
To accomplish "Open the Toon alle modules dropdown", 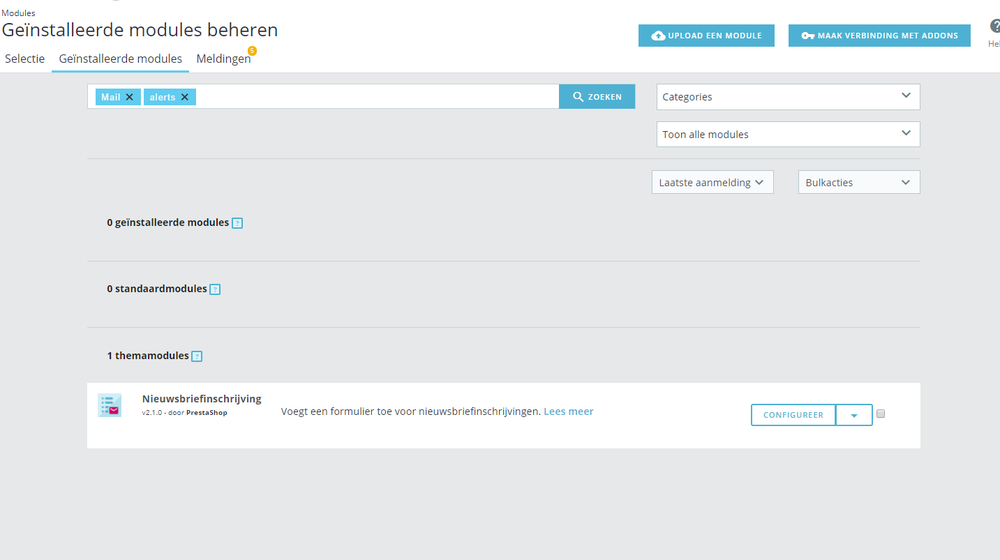I will coord(788,135).
